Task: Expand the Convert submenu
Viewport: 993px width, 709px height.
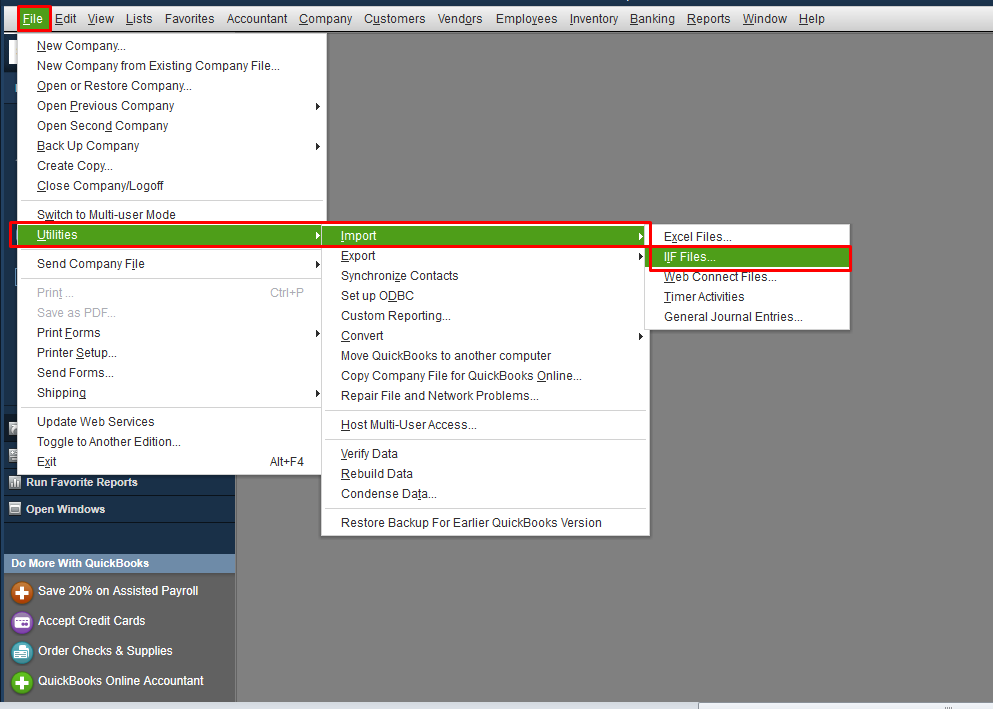Action: pos(485,336)
